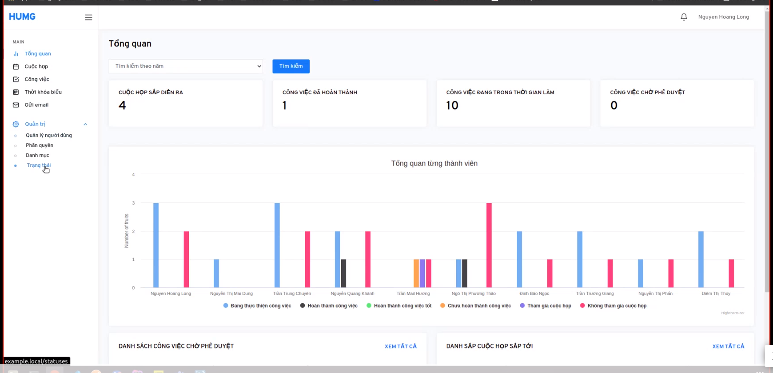Click the purple Tham gia cuộc họp legend swatch
Image resolution: width=773 pixels, height=373 pixels.
(523, 305)
